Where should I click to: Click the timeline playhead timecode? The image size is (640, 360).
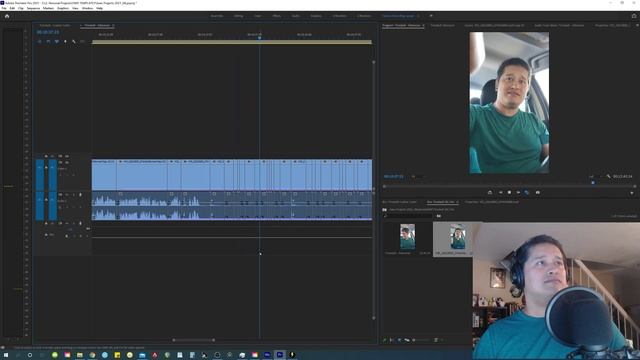(x=48, y=32)
